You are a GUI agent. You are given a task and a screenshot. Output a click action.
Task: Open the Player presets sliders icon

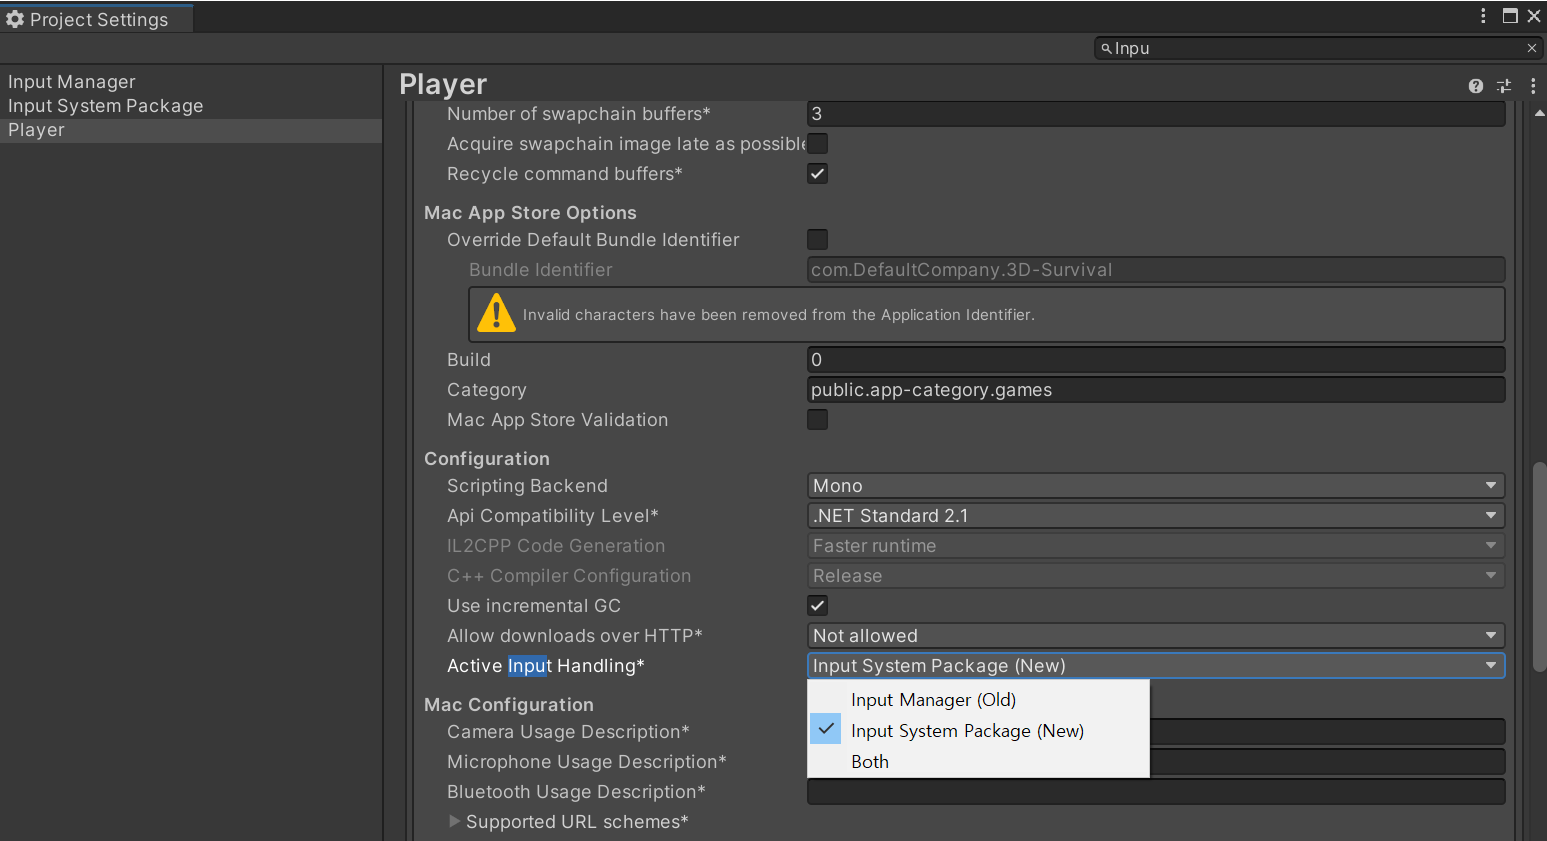click(x=1504, y=86)
